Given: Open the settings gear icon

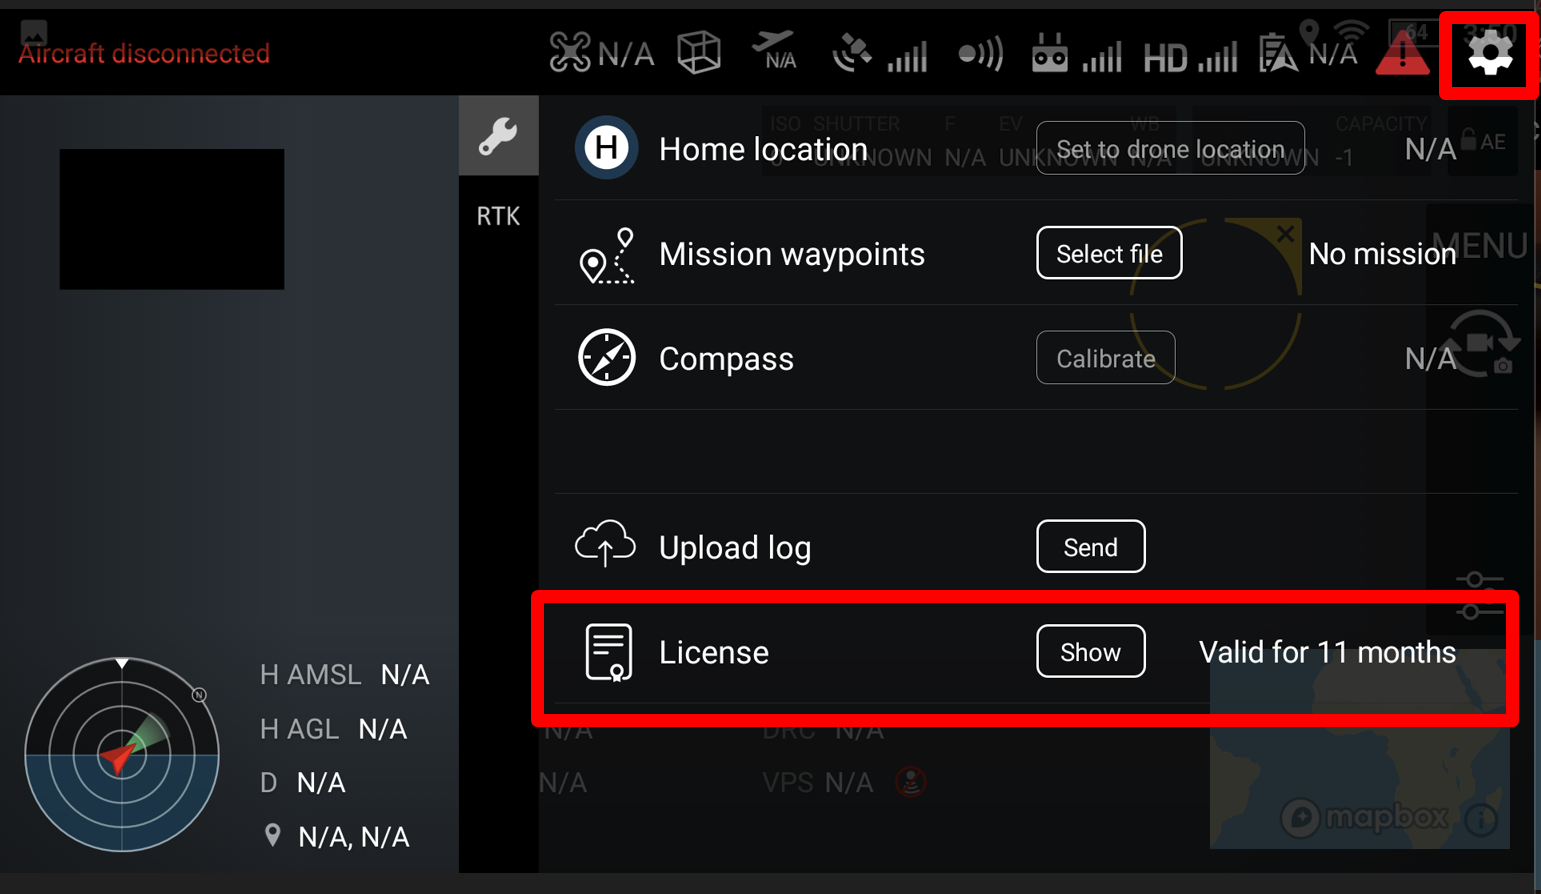Looking at the screenshot, I should coord(1489,52).
